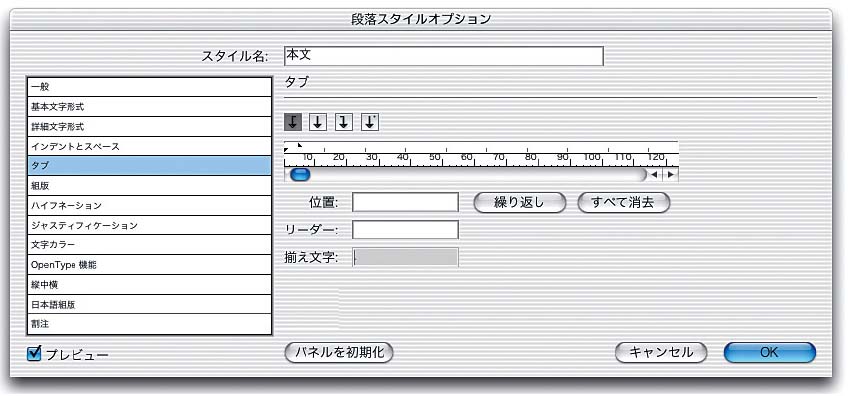This screenshot has height=396, width=849.
Task: Open the 詳細文字形式 category
Action: click(x=149, y=127)
